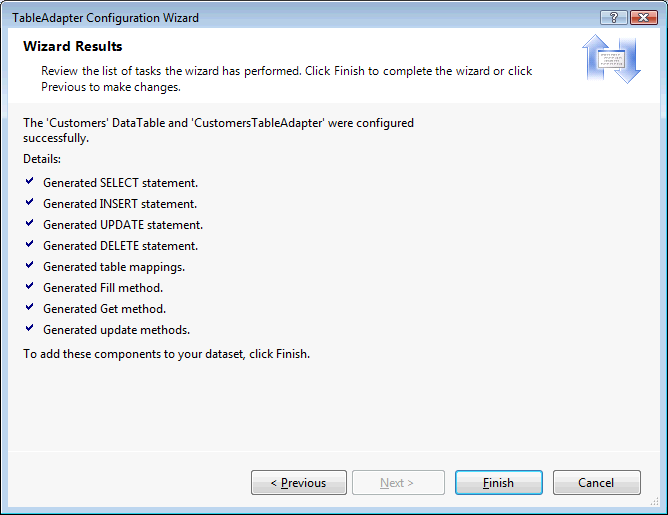
Task: Open help using the title bar question mark
Action: point(614,18)
